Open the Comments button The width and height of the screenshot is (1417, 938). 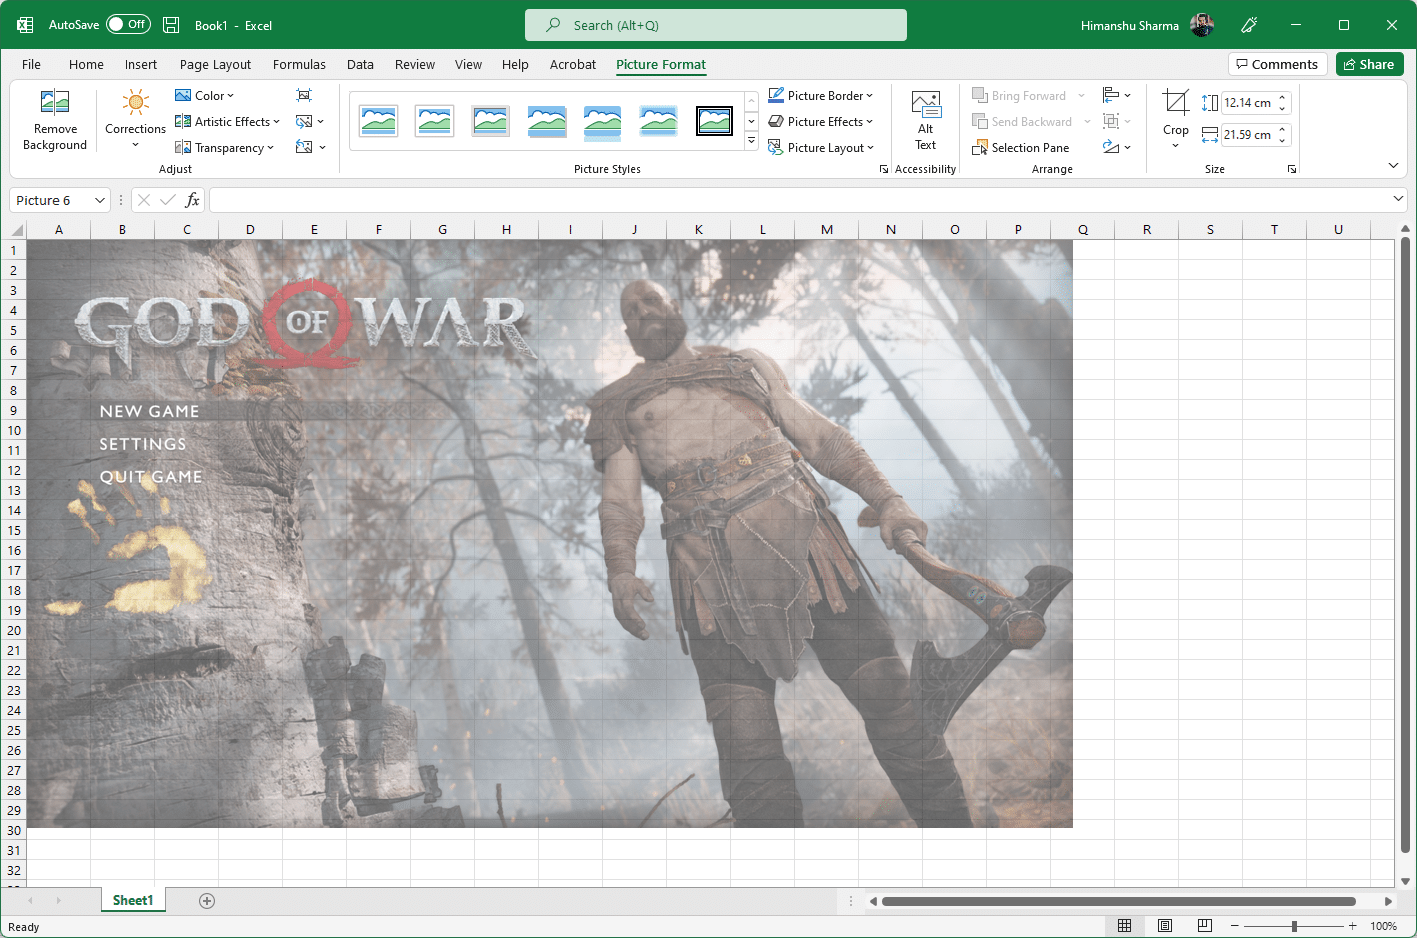tap(1278, 64)
